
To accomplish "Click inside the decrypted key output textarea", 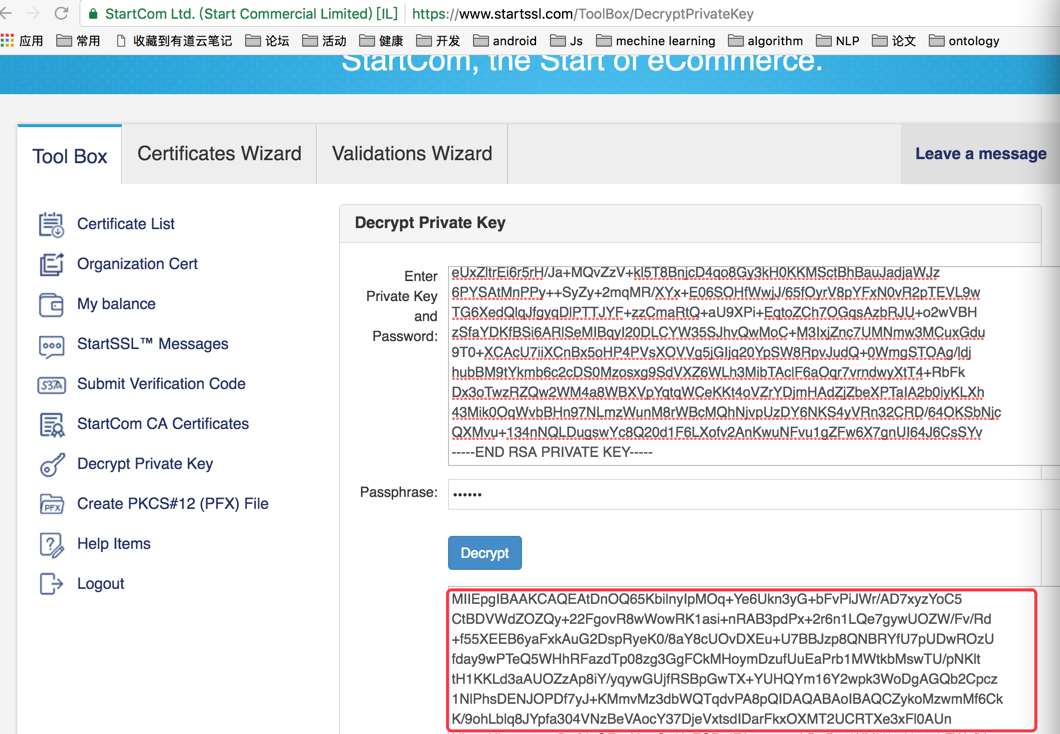I will coord(754,660).
